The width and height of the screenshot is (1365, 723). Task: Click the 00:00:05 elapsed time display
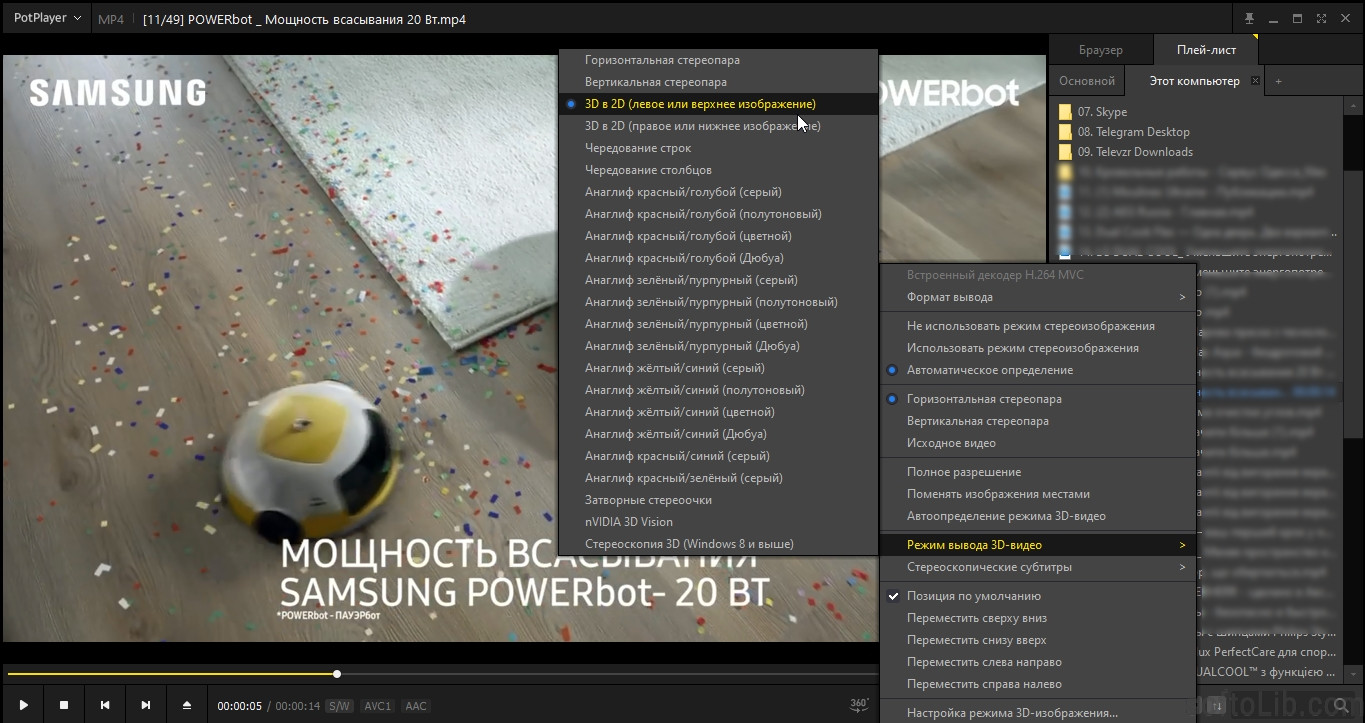(x=240, y=706)
